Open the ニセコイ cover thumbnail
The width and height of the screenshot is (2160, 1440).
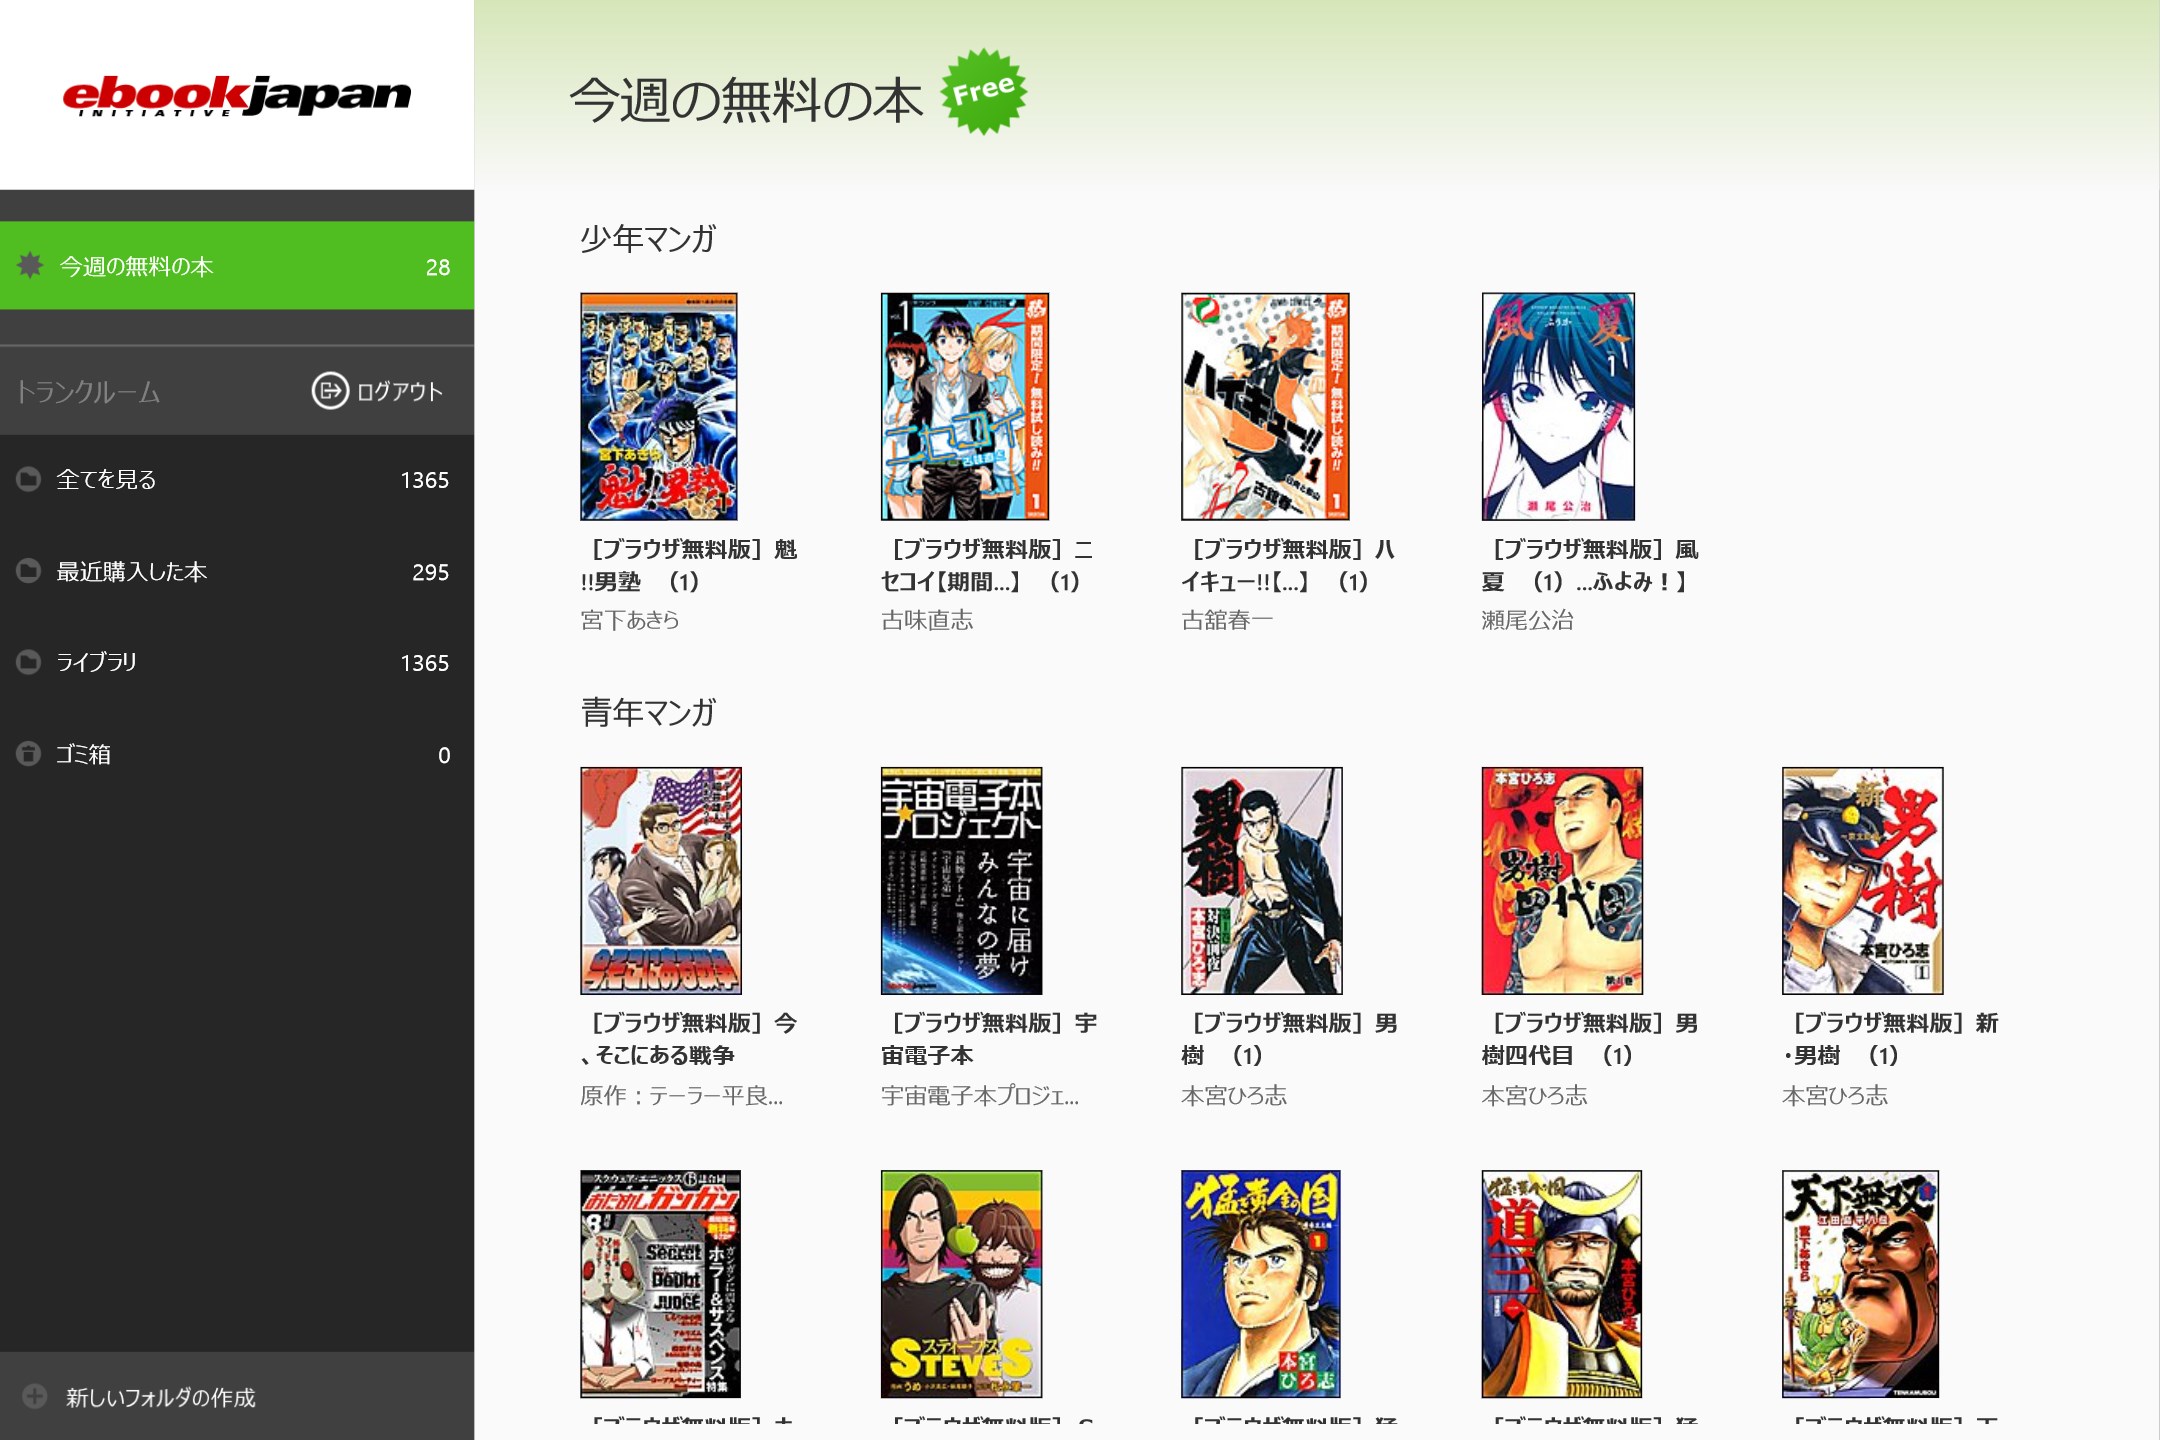(x=964, y=406)
